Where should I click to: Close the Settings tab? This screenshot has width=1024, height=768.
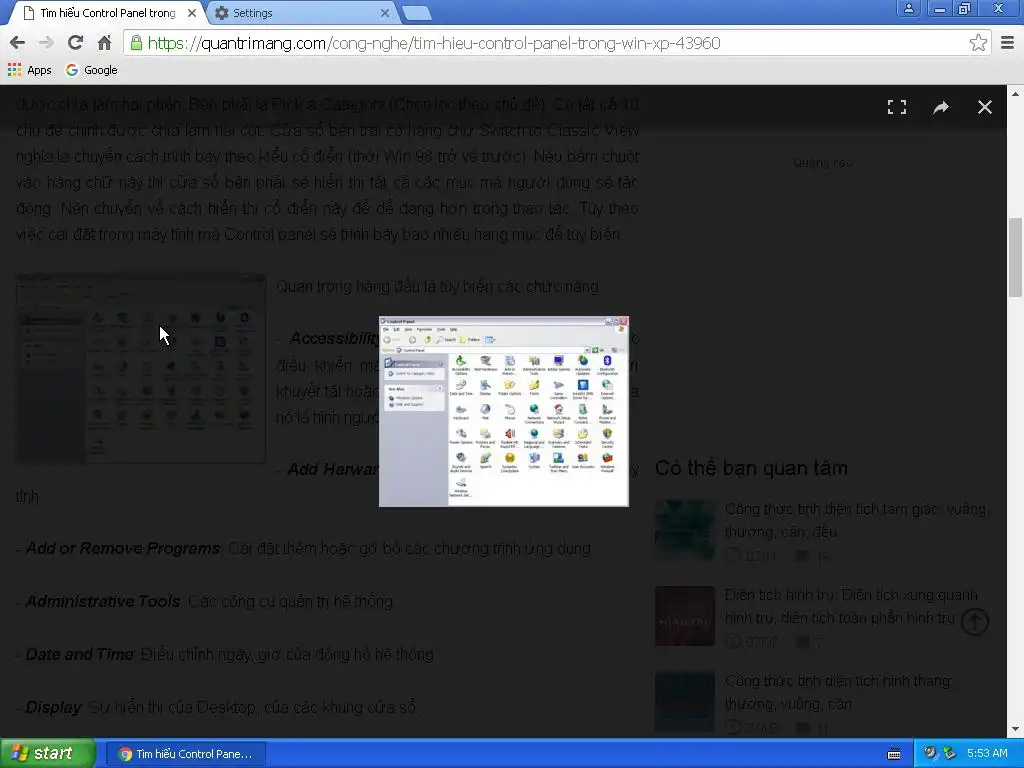(x=385, y=13)
